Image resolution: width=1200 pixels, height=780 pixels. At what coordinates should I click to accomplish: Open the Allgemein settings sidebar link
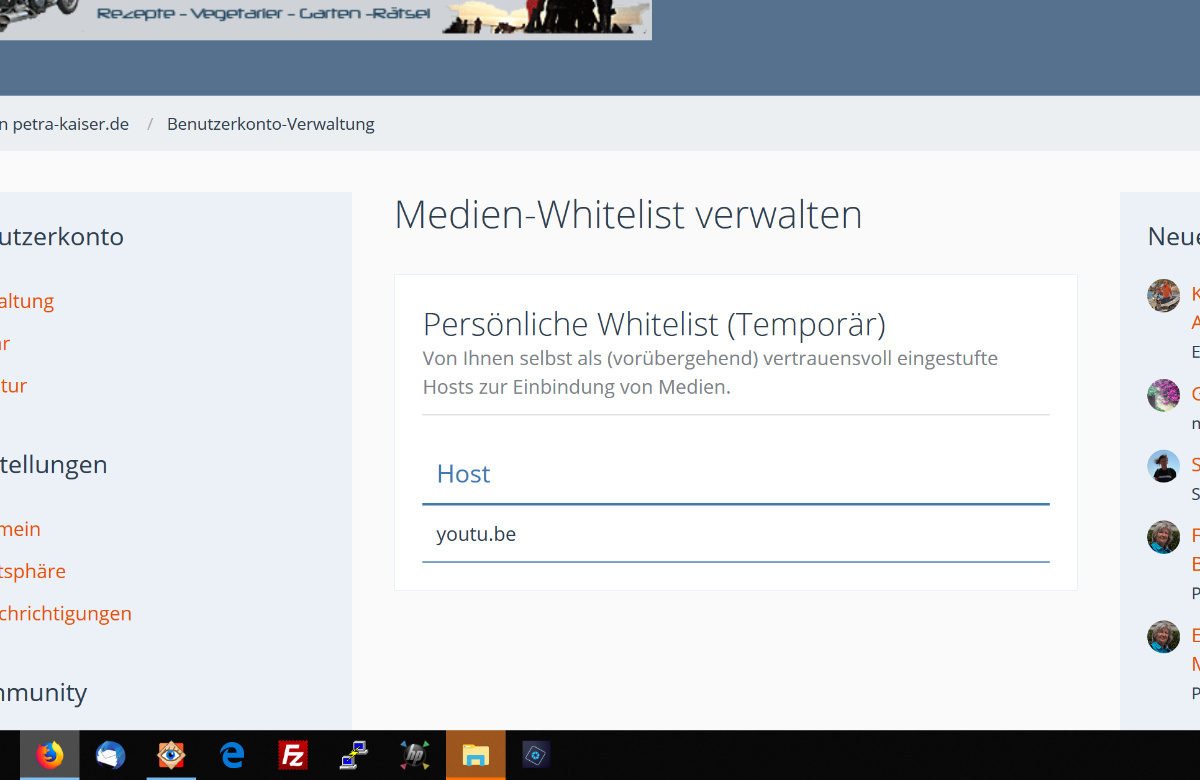pyautogui.click(x=21, y=529)
